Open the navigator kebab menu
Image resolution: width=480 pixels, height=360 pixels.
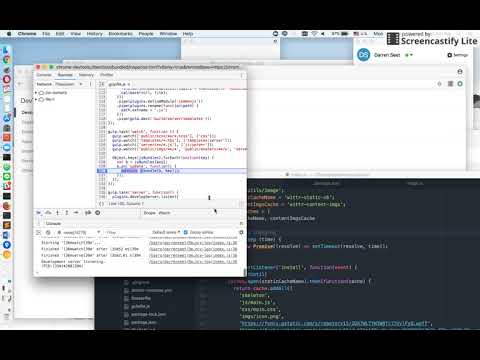tap(90, 84)
